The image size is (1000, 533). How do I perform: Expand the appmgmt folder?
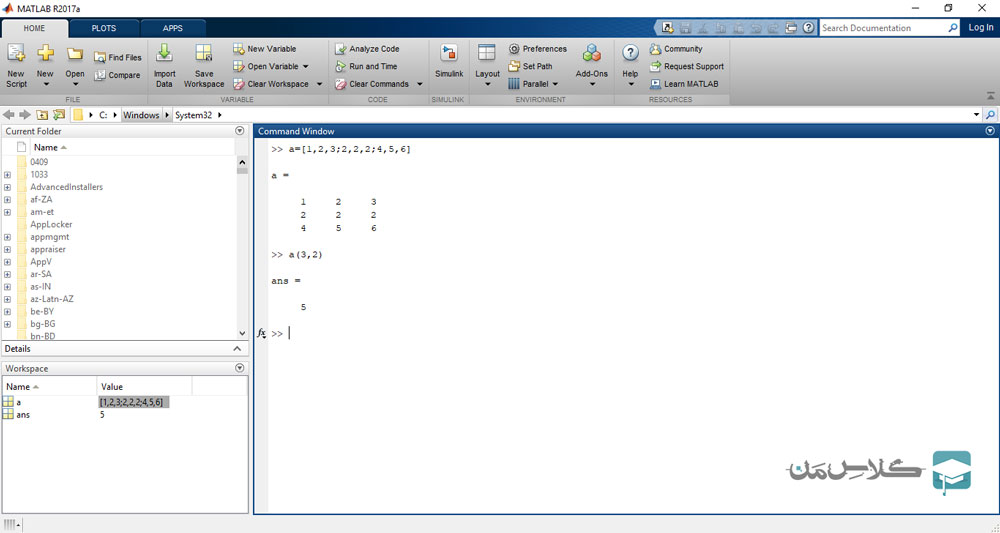click(7, 237)
